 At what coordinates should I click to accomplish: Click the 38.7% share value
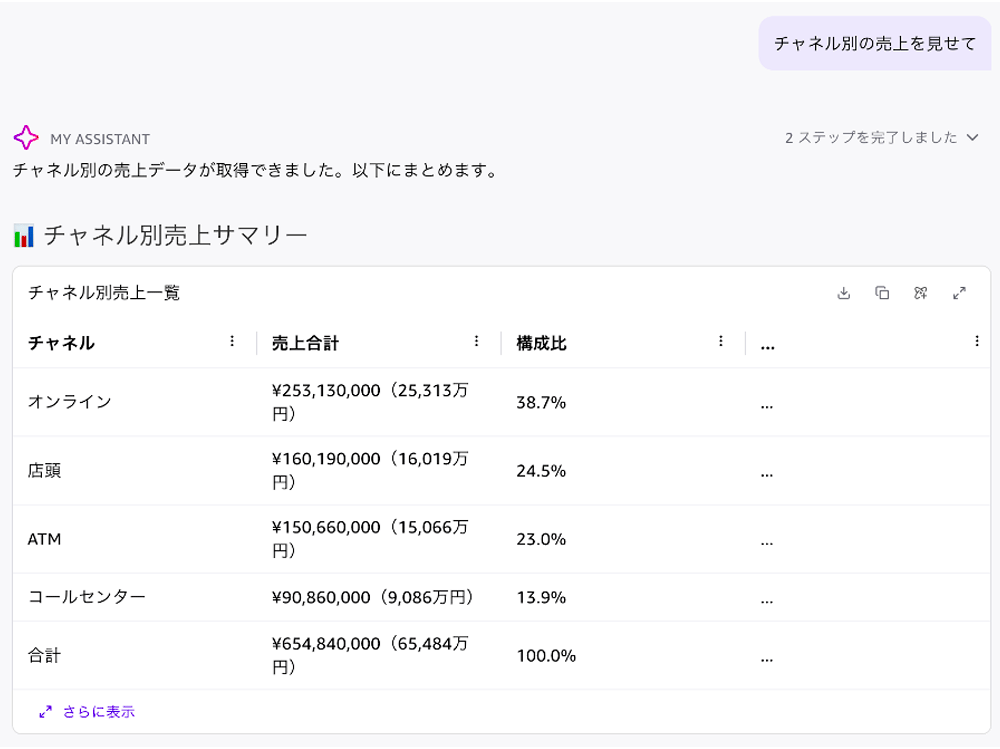point(541,403)
